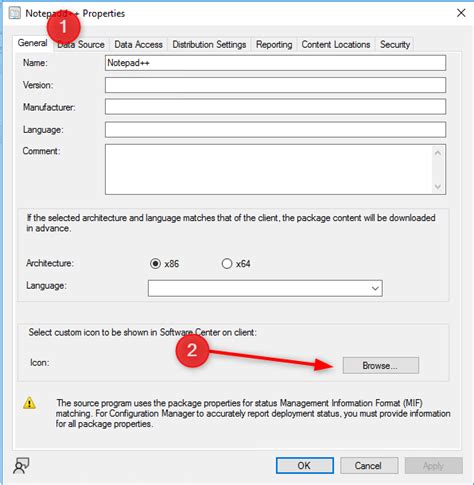Click the Language text box under Manufacturer

coord(275,129)
